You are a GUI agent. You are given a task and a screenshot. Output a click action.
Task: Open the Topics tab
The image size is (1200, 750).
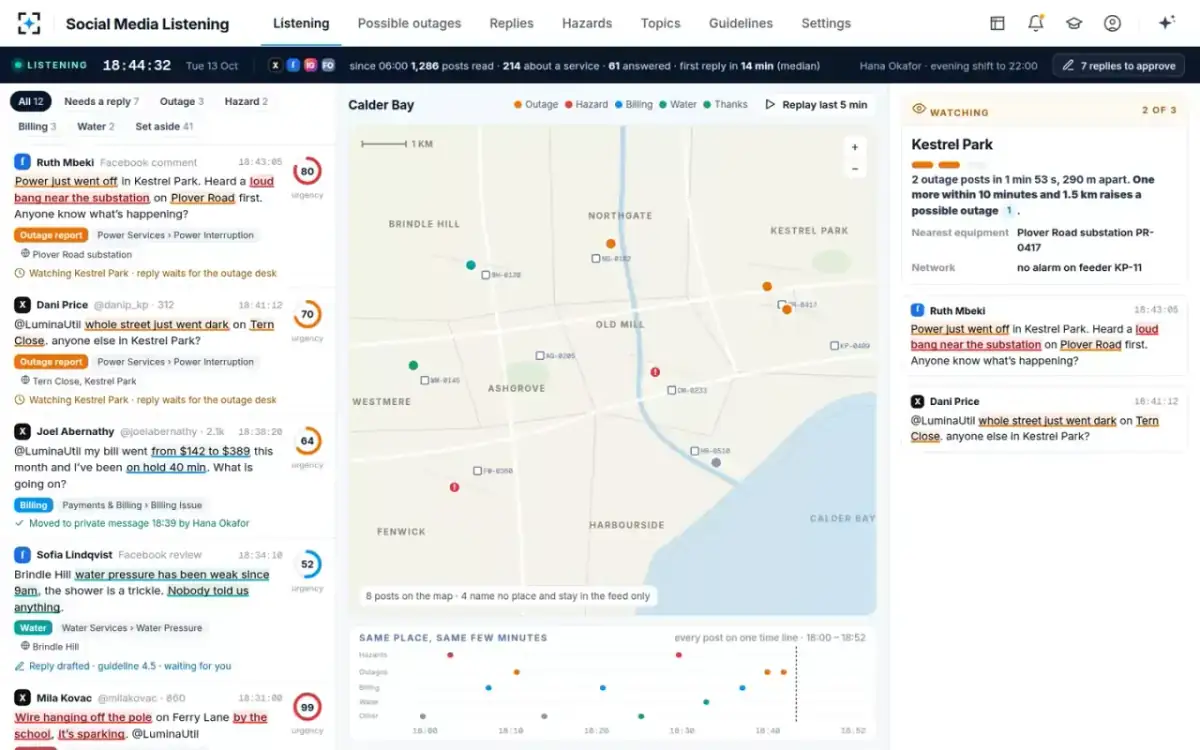pos(660,23)
